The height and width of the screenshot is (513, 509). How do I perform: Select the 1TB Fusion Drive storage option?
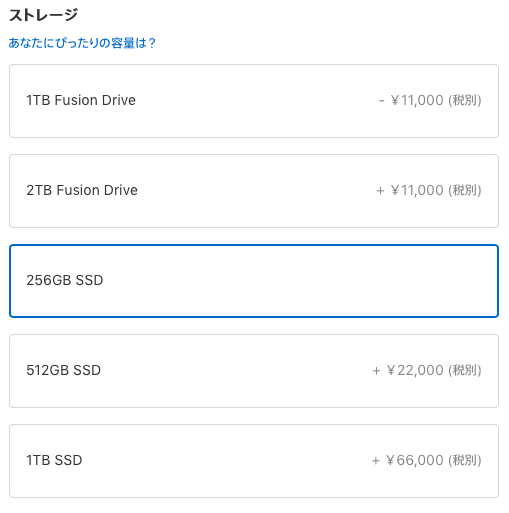tap(254, 101)
